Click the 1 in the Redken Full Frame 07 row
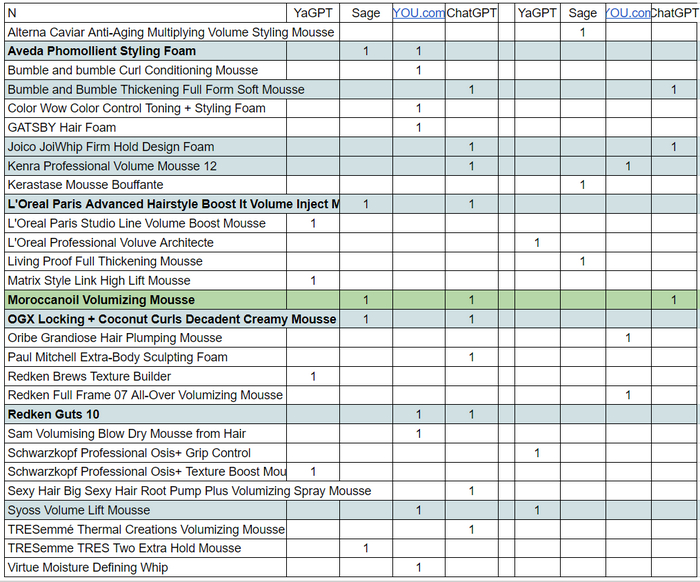 tap(628, 395)
